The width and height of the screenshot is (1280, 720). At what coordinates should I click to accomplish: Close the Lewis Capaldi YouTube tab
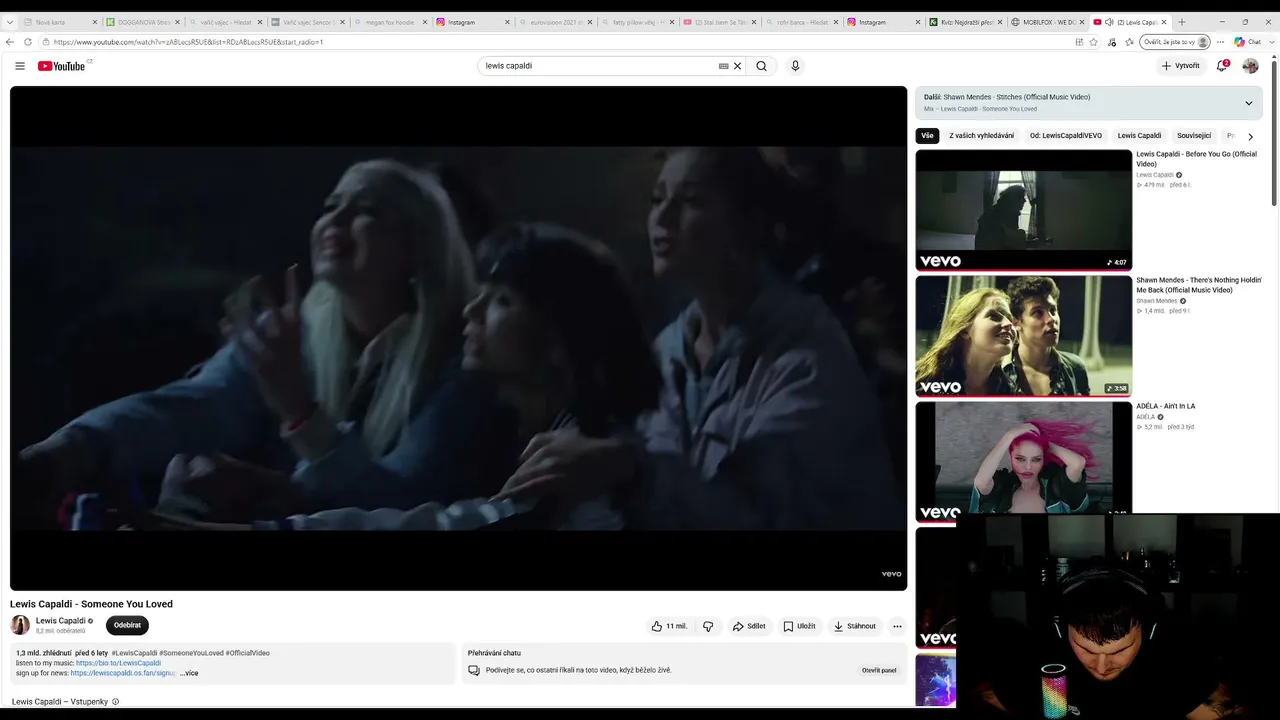pyautogui.click(x=1164, y=22)
